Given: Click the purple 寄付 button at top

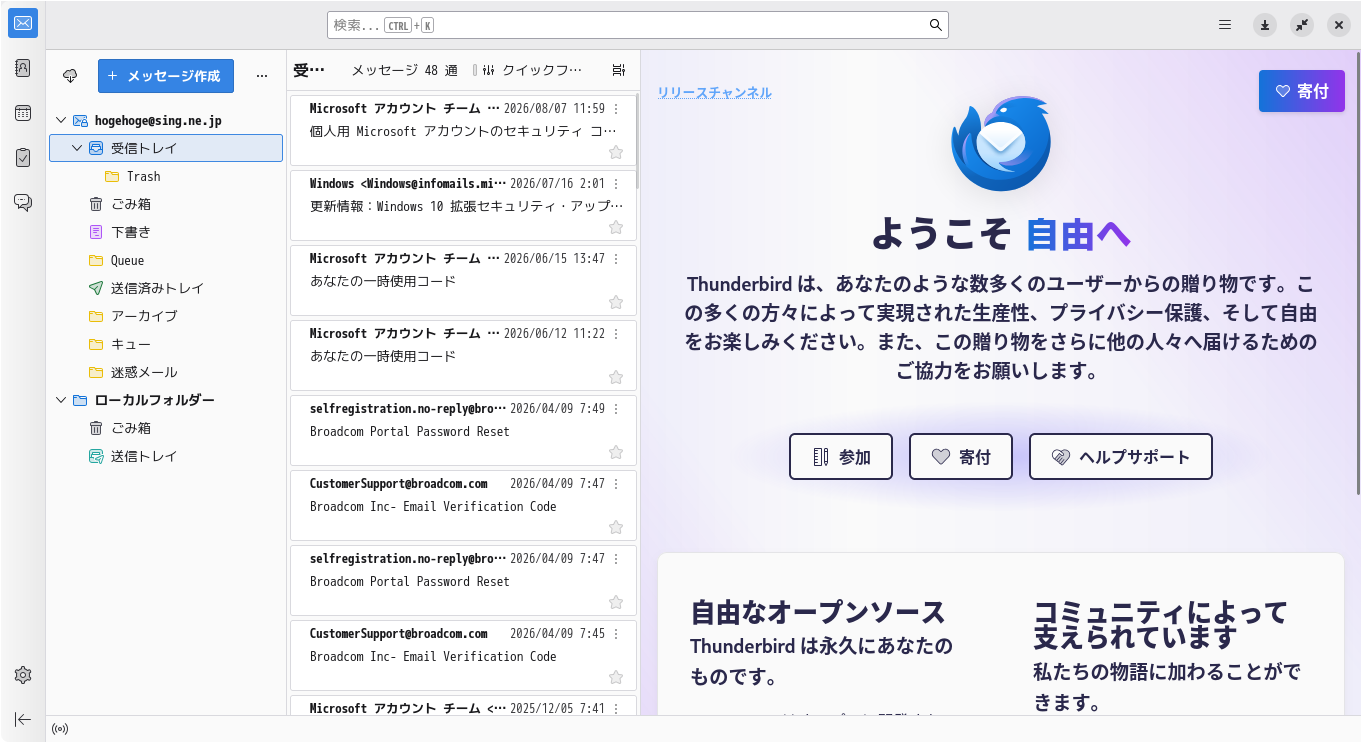Looking at the screenshot, I should (1301, 91).
